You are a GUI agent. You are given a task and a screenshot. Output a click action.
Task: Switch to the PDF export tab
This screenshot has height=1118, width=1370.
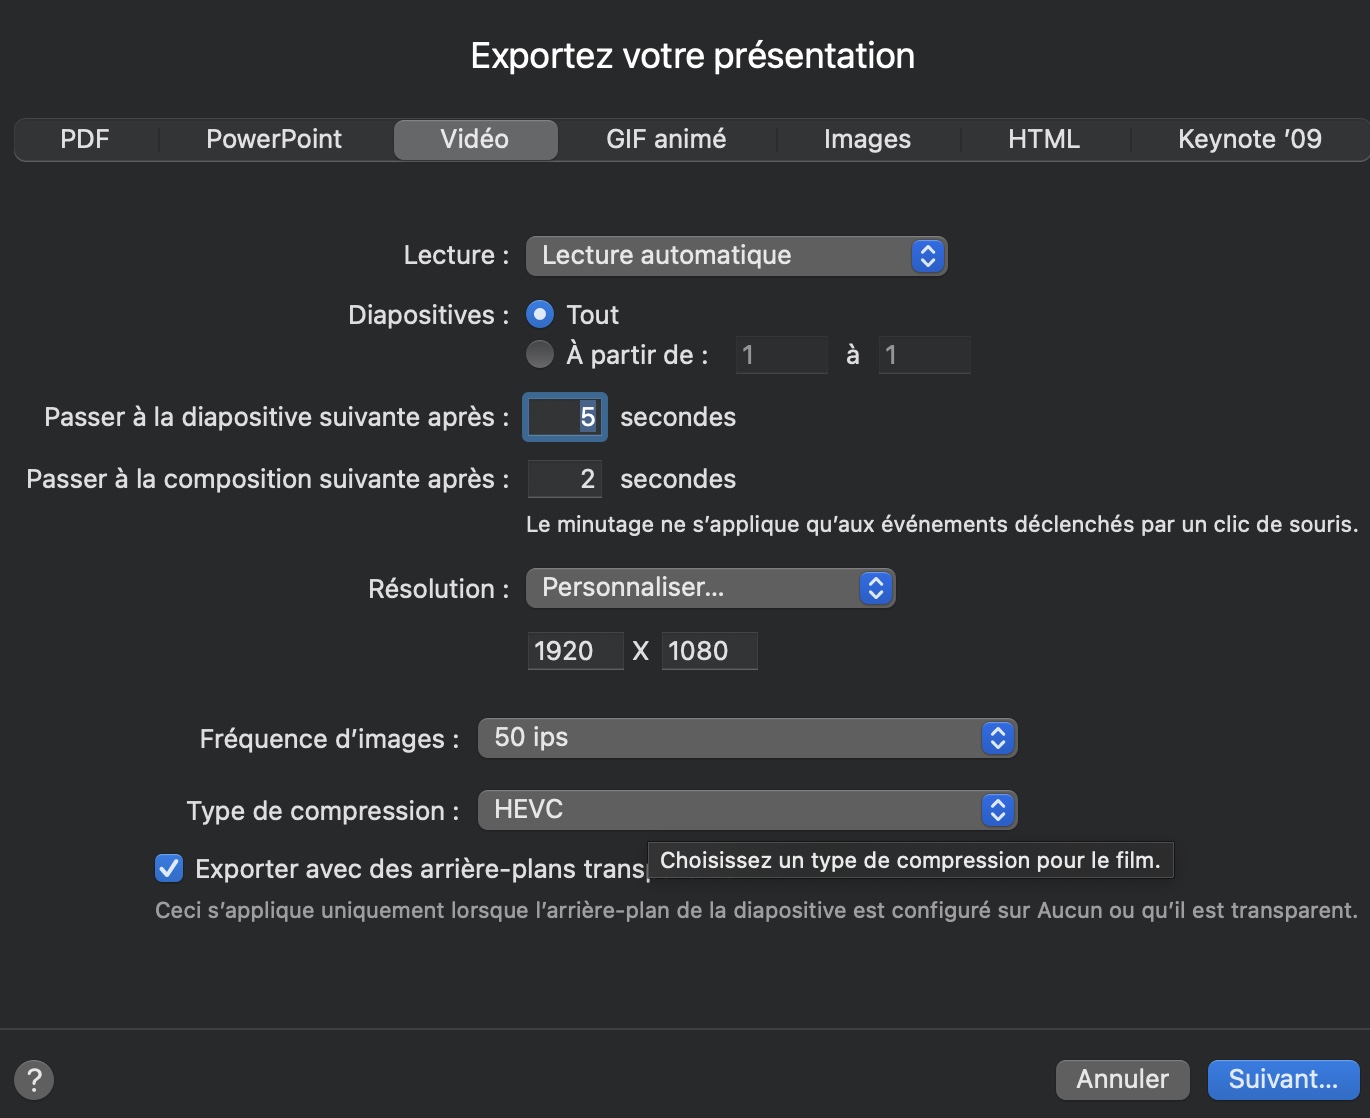(85, 139)
